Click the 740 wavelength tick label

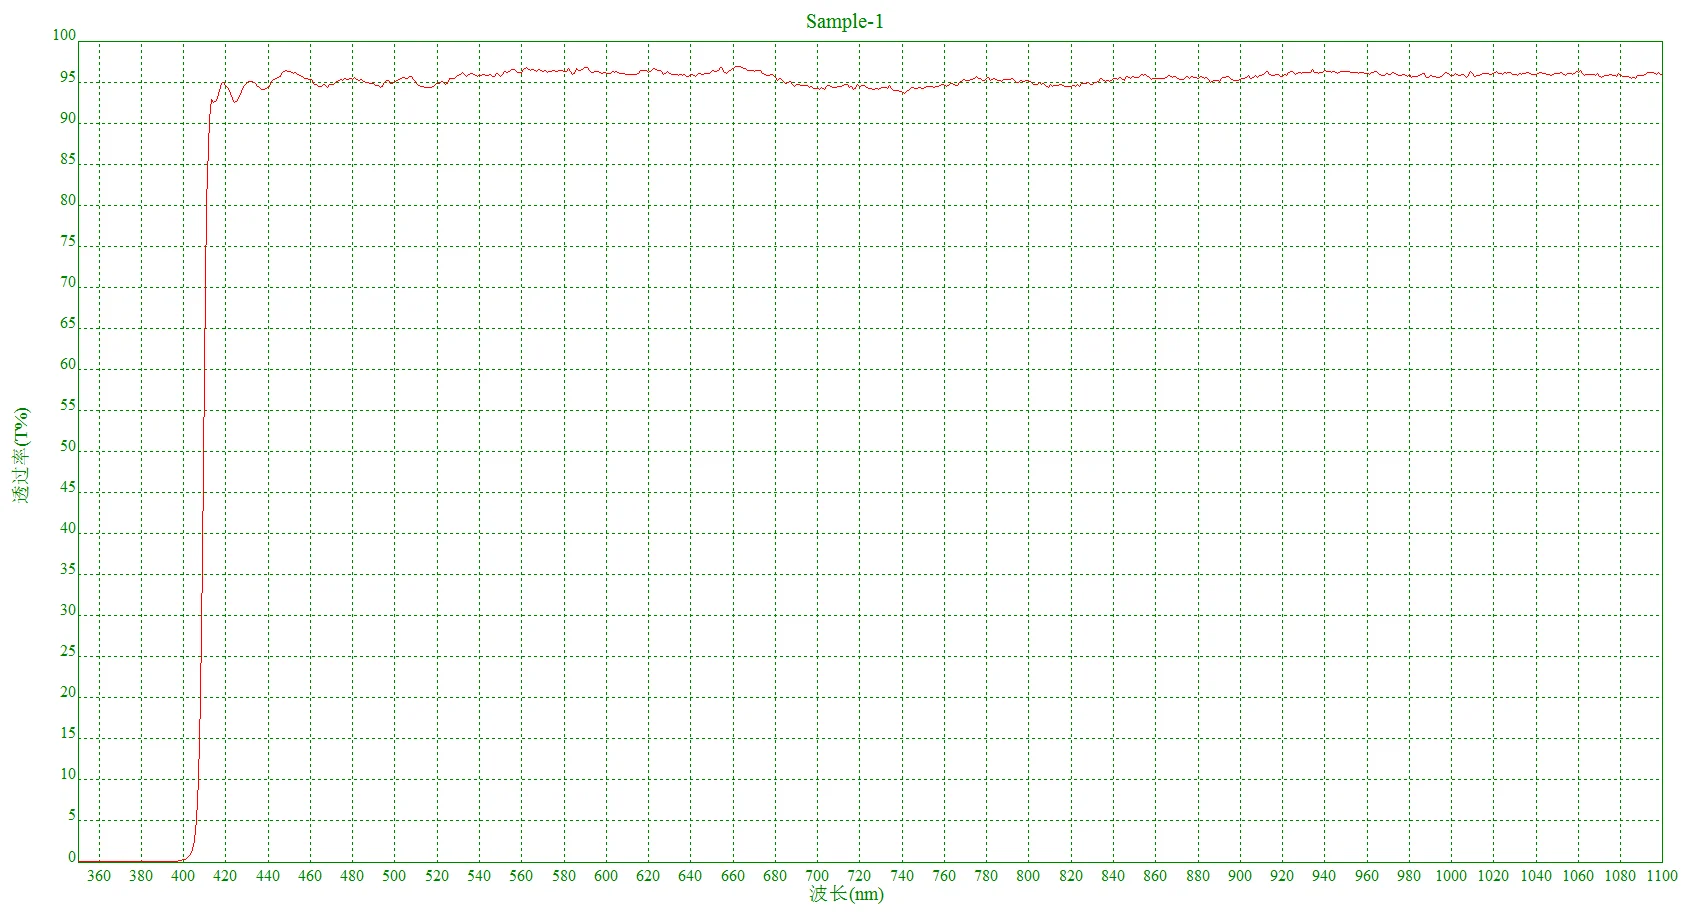pos(902,876)
